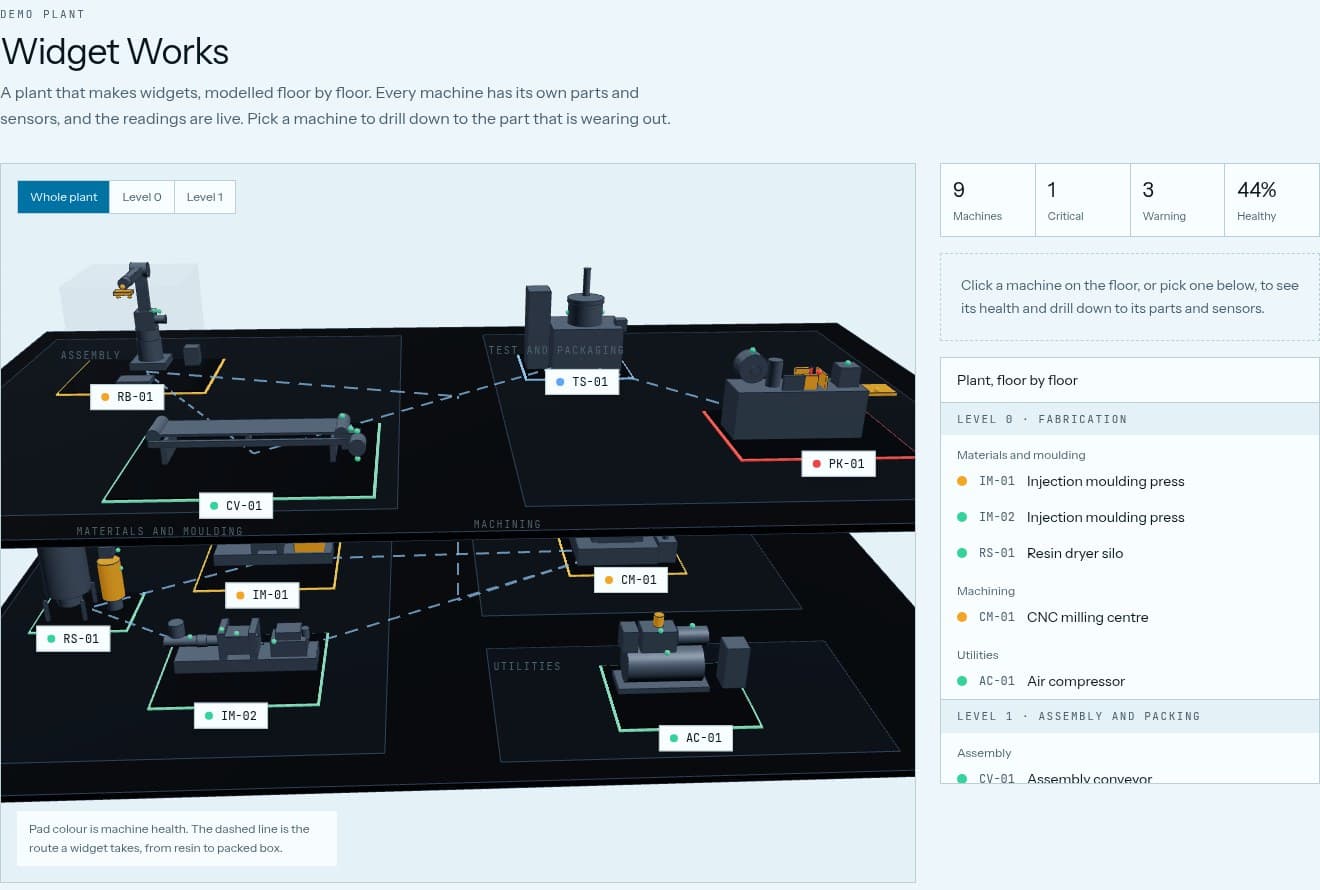Click the CM-01 label on the floor
Screen dimensions: 1320x890
(631, 580)
